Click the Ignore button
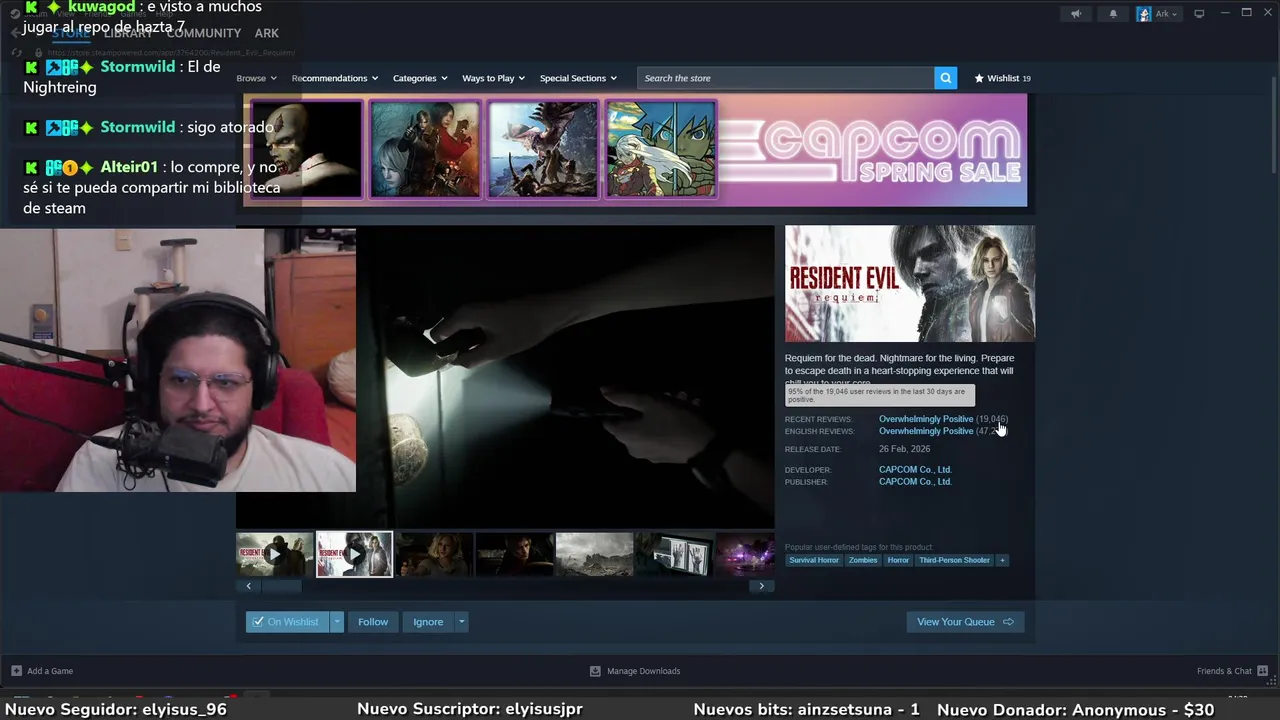1280x720 pixels. click(x=428, y=622)
